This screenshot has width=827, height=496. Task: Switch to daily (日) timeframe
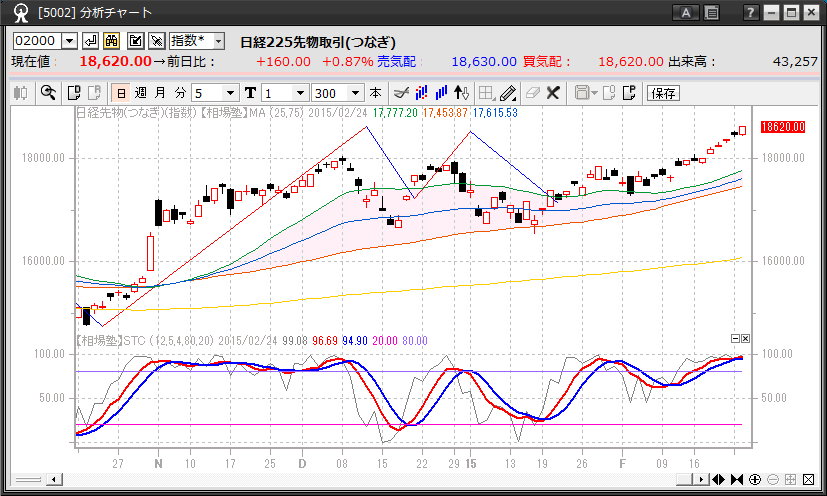tap(120, 93)
